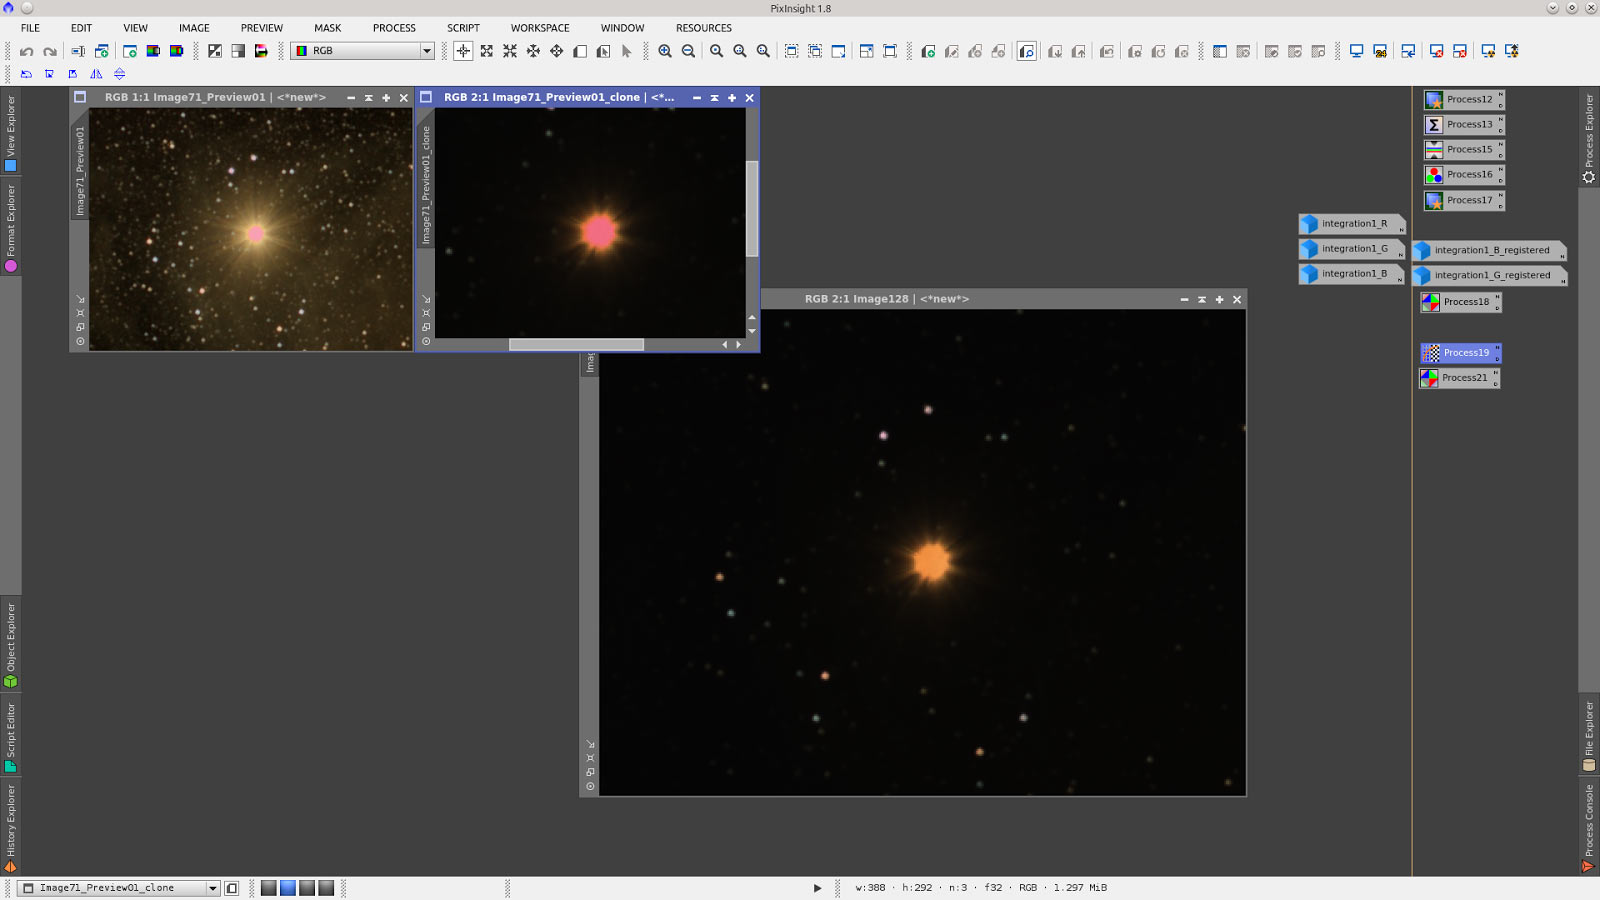Open Process19 icon on workspace
The height and width of the screenshot is (900, 1600).
[1461, 353]
